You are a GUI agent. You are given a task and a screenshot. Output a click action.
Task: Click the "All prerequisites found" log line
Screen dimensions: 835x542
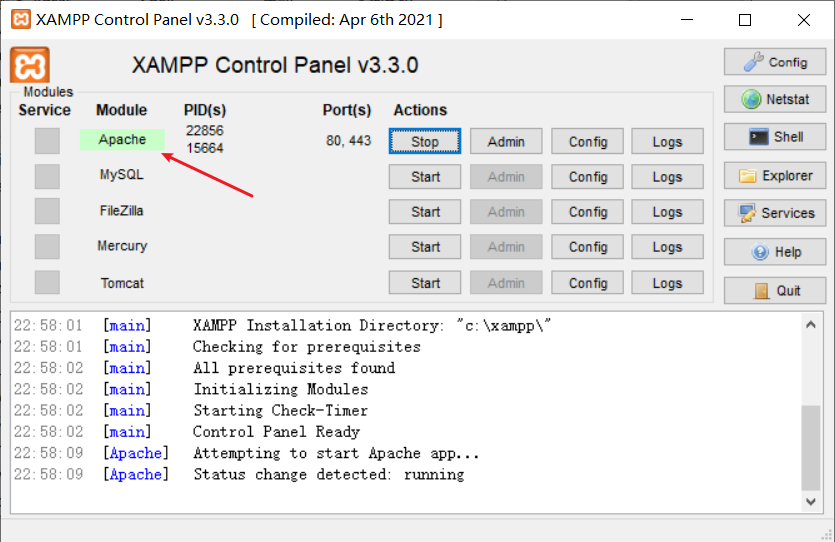pyautogui.click(x=294, y=368)
